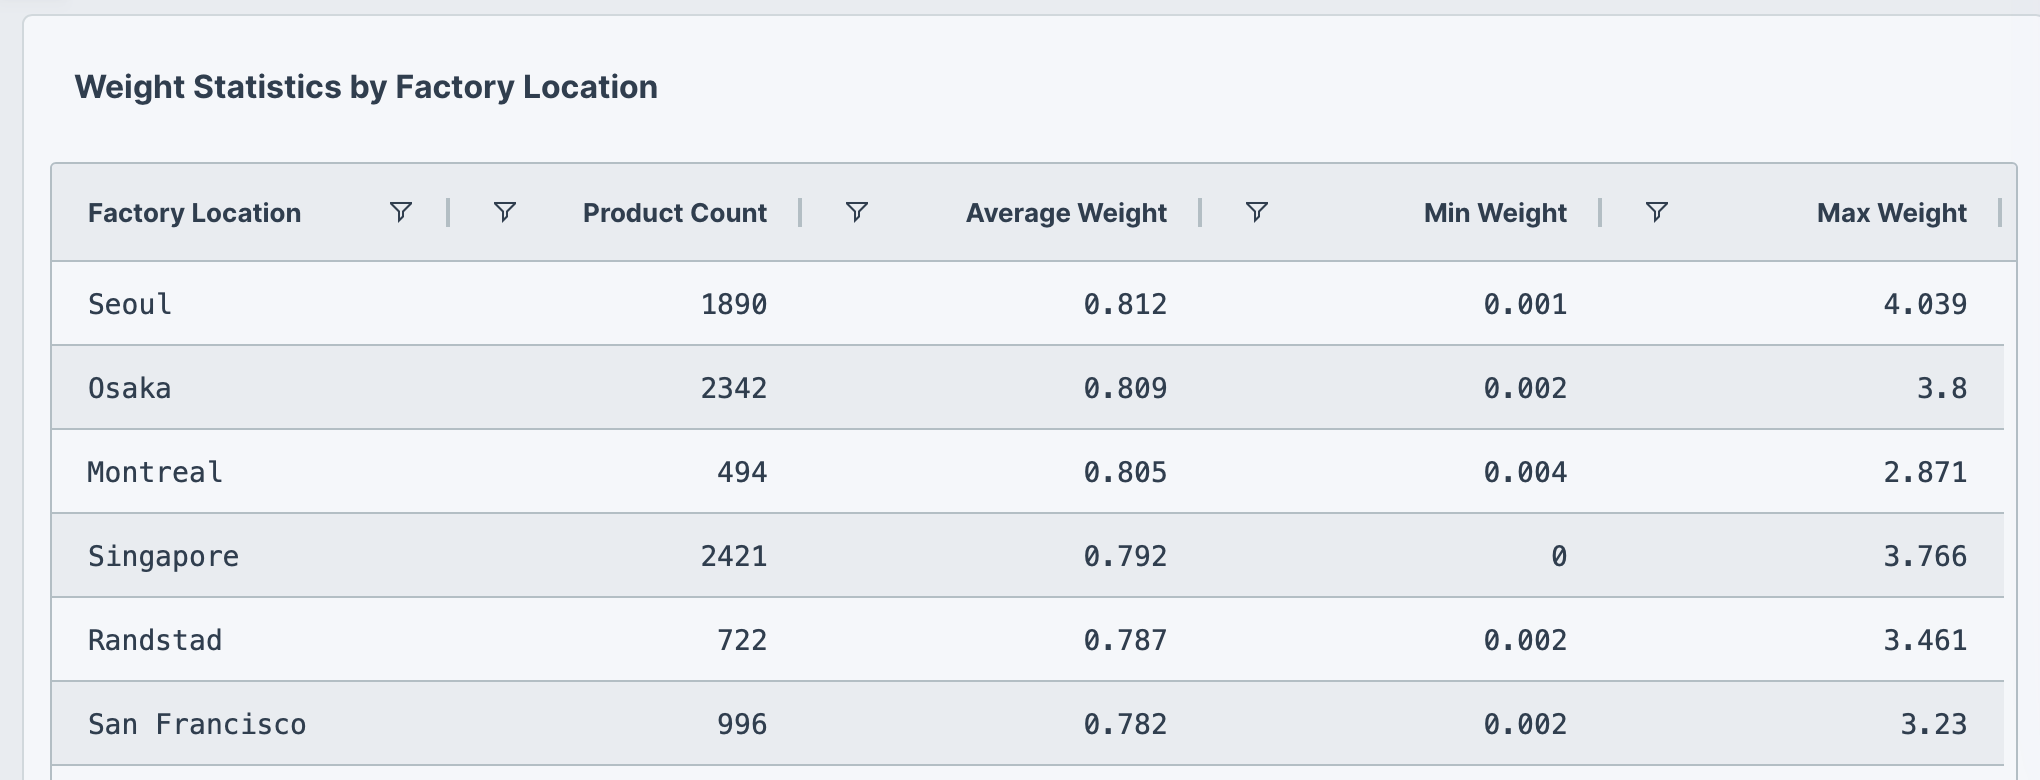Click the Montreal product count cell

tap(740, 471)
